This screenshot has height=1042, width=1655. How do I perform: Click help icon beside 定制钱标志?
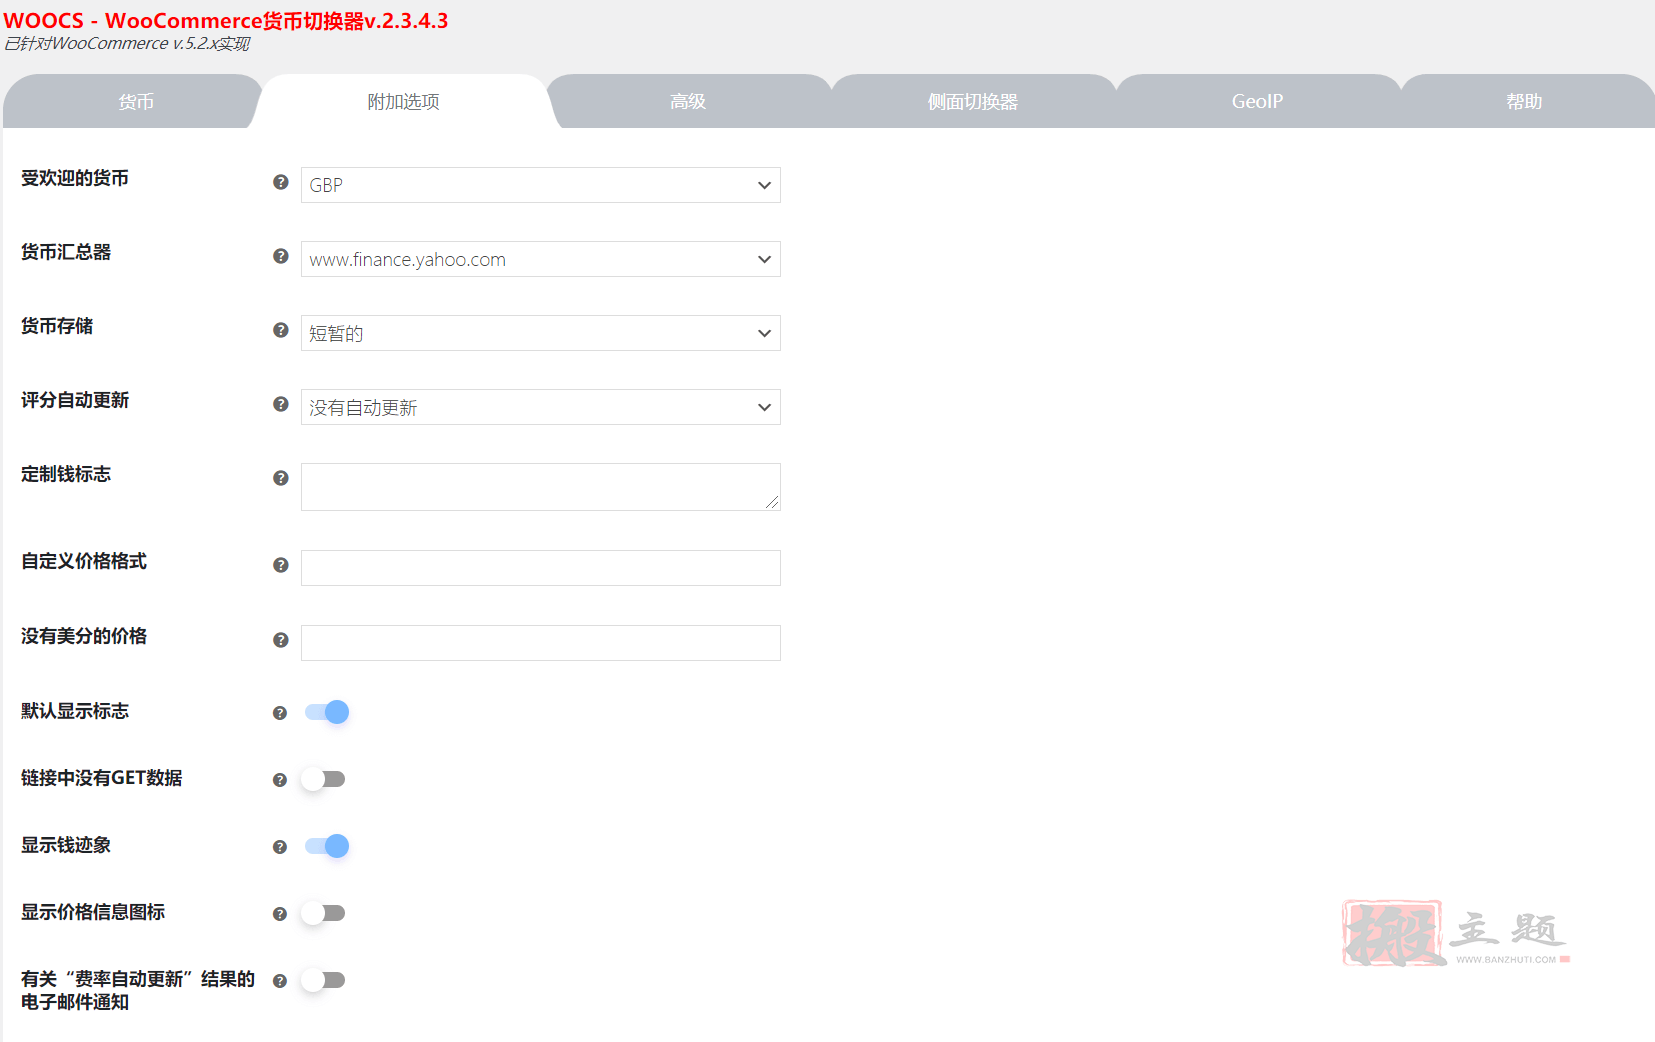click(x=281, y=478)
